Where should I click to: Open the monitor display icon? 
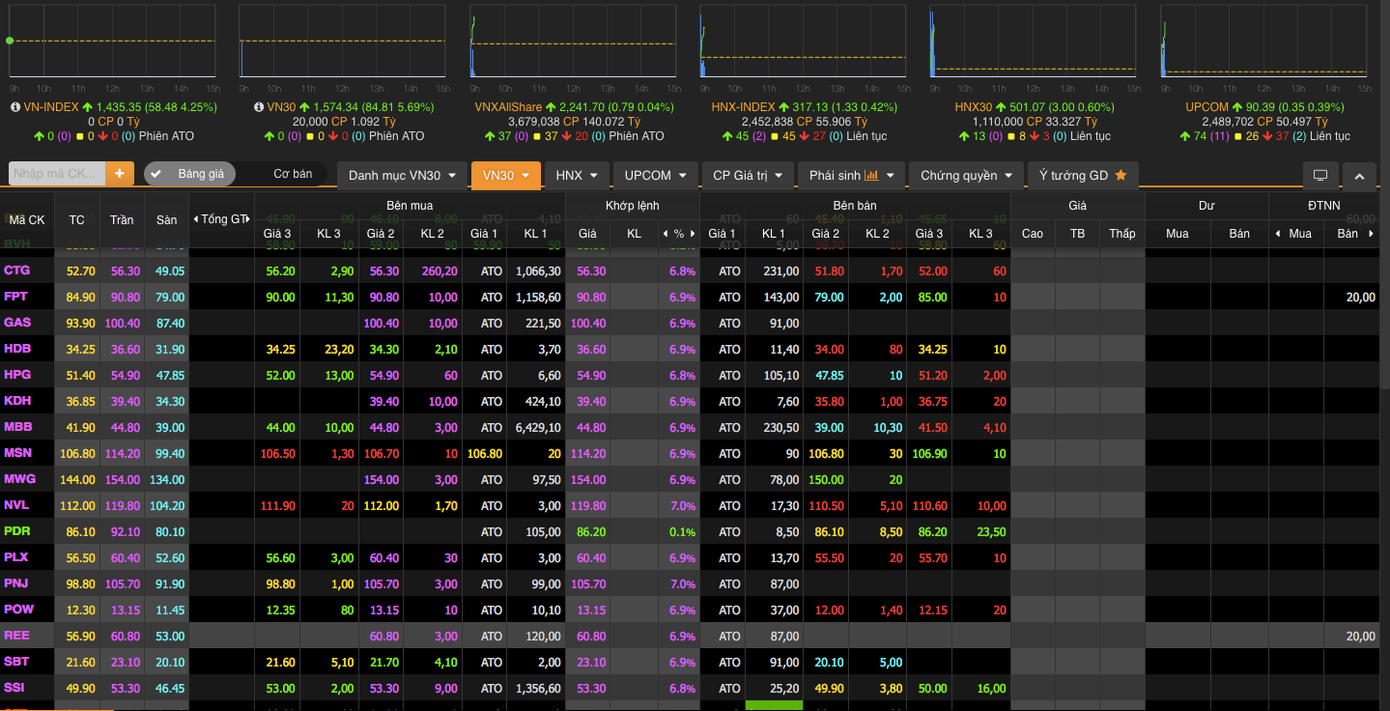coord(1320,175)
